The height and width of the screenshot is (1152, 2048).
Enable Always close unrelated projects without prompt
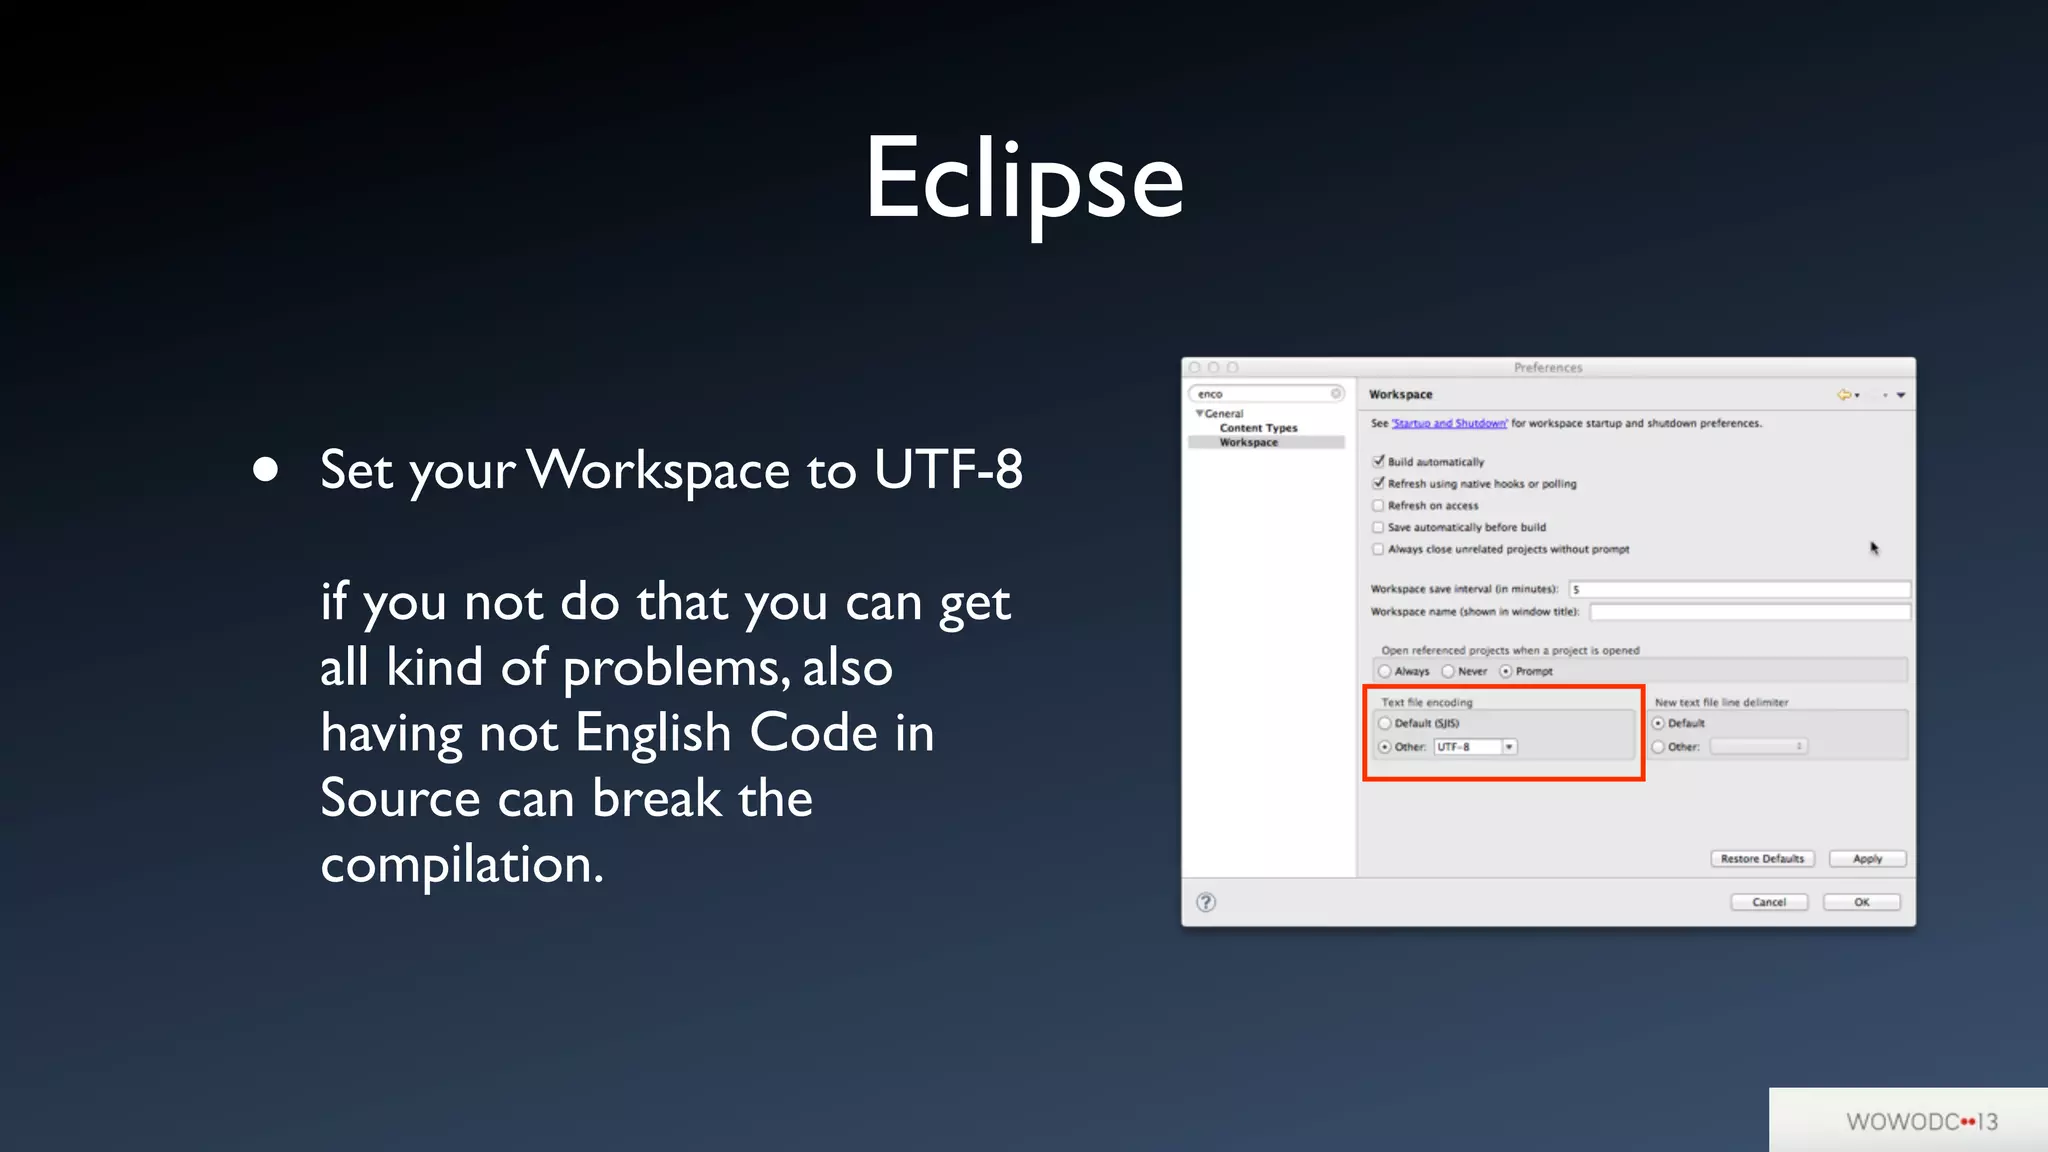[x=1378, y=549]
